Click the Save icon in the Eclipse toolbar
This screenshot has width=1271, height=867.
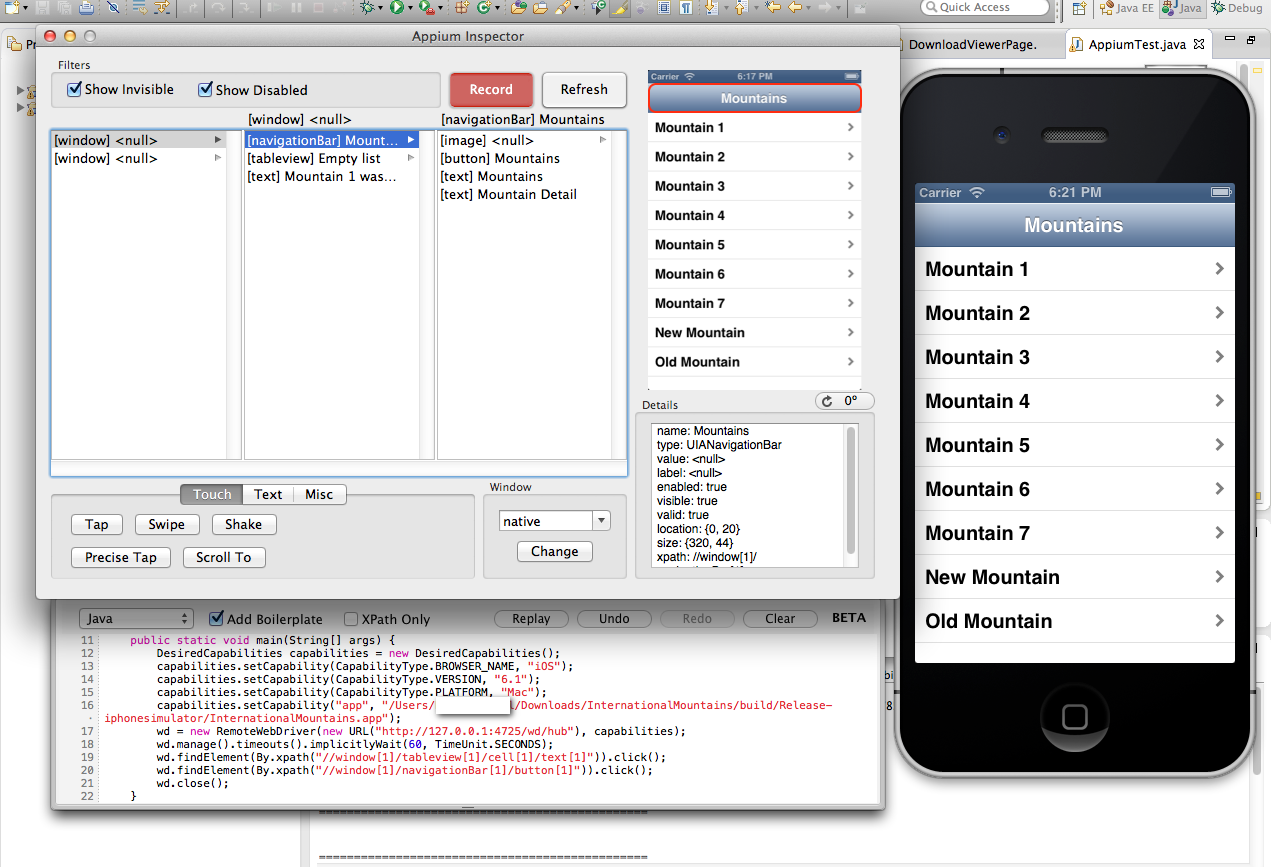pos(42,9)
